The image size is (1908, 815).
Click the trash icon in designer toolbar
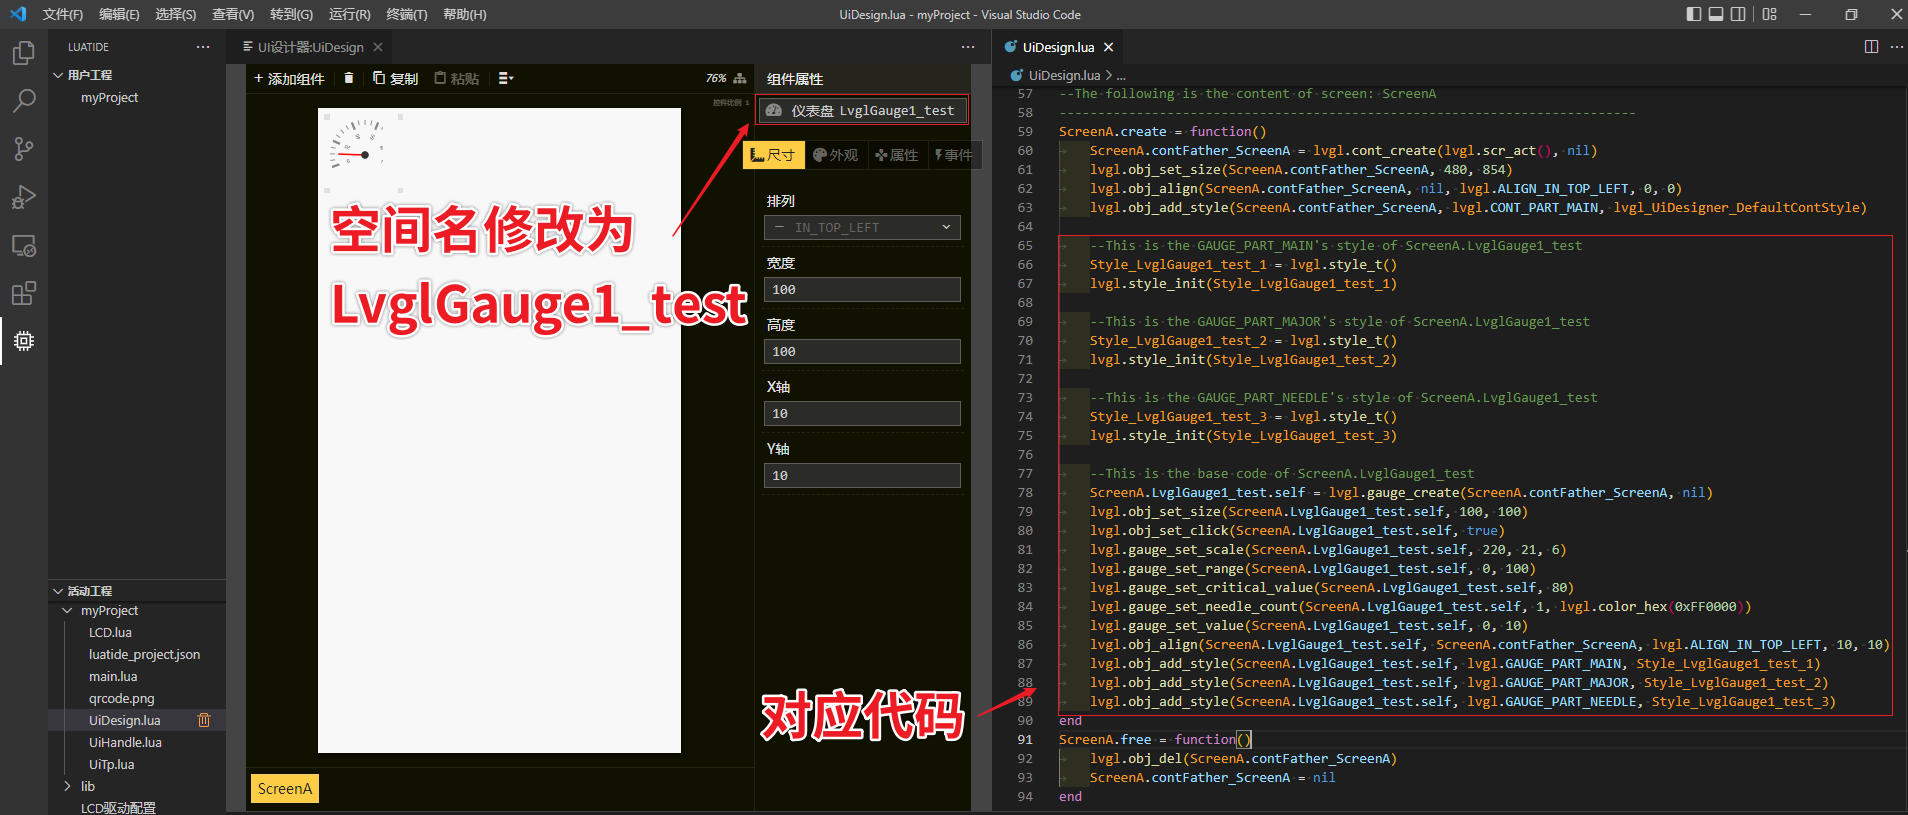click(x=349, y=78)
